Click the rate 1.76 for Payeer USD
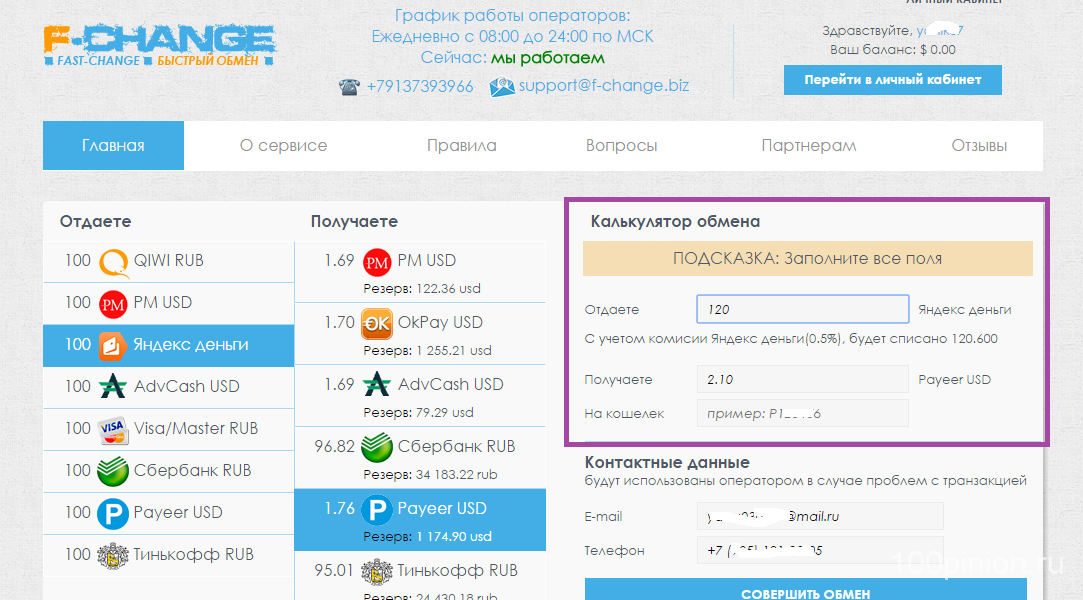The height and width of the screenshot is (600, 1083). tap(339, 508)
